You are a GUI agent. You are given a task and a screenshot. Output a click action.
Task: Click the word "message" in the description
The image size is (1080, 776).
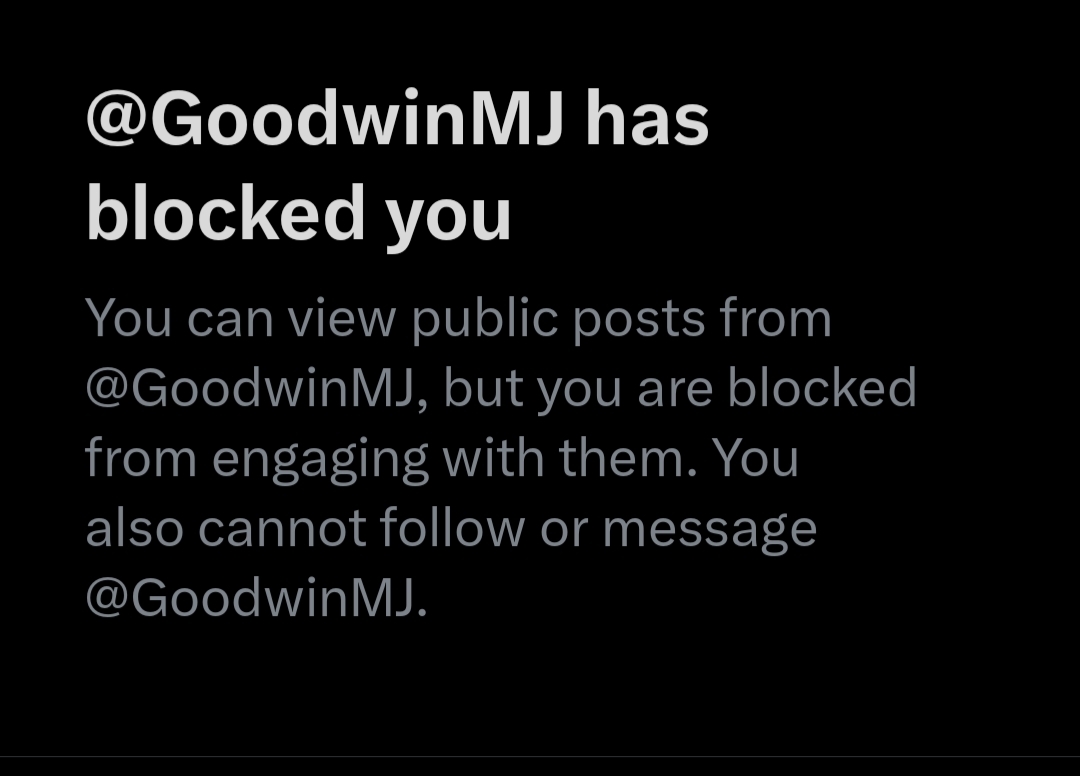coord(710,532)
